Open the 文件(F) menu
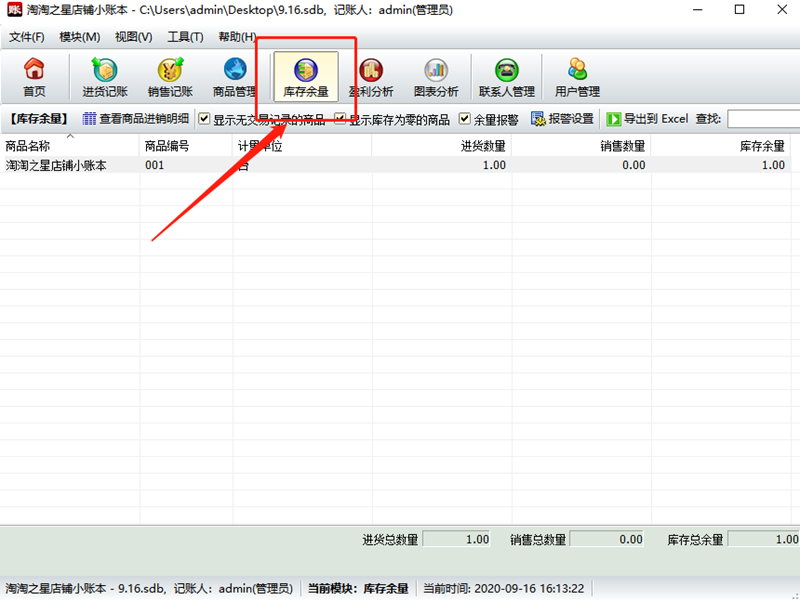 tap(27, 37)
